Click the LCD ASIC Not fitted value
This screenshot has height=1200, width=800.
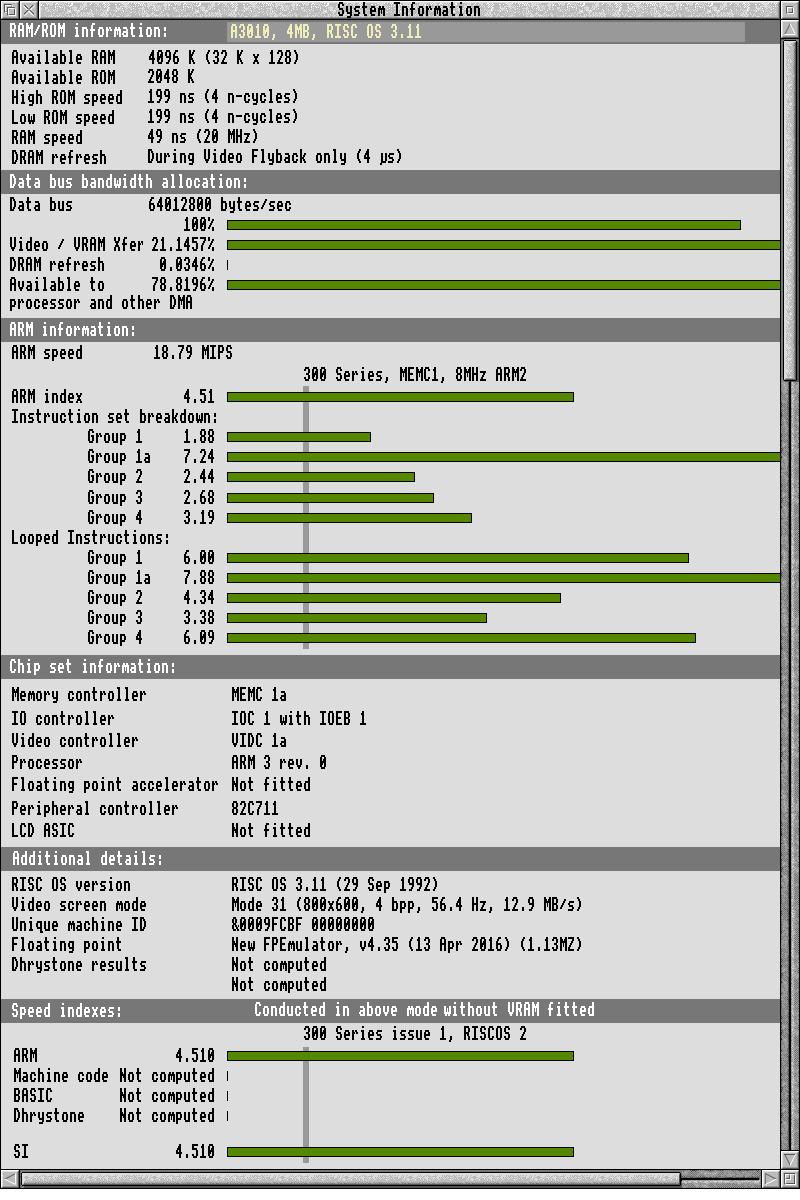(271, 831)
